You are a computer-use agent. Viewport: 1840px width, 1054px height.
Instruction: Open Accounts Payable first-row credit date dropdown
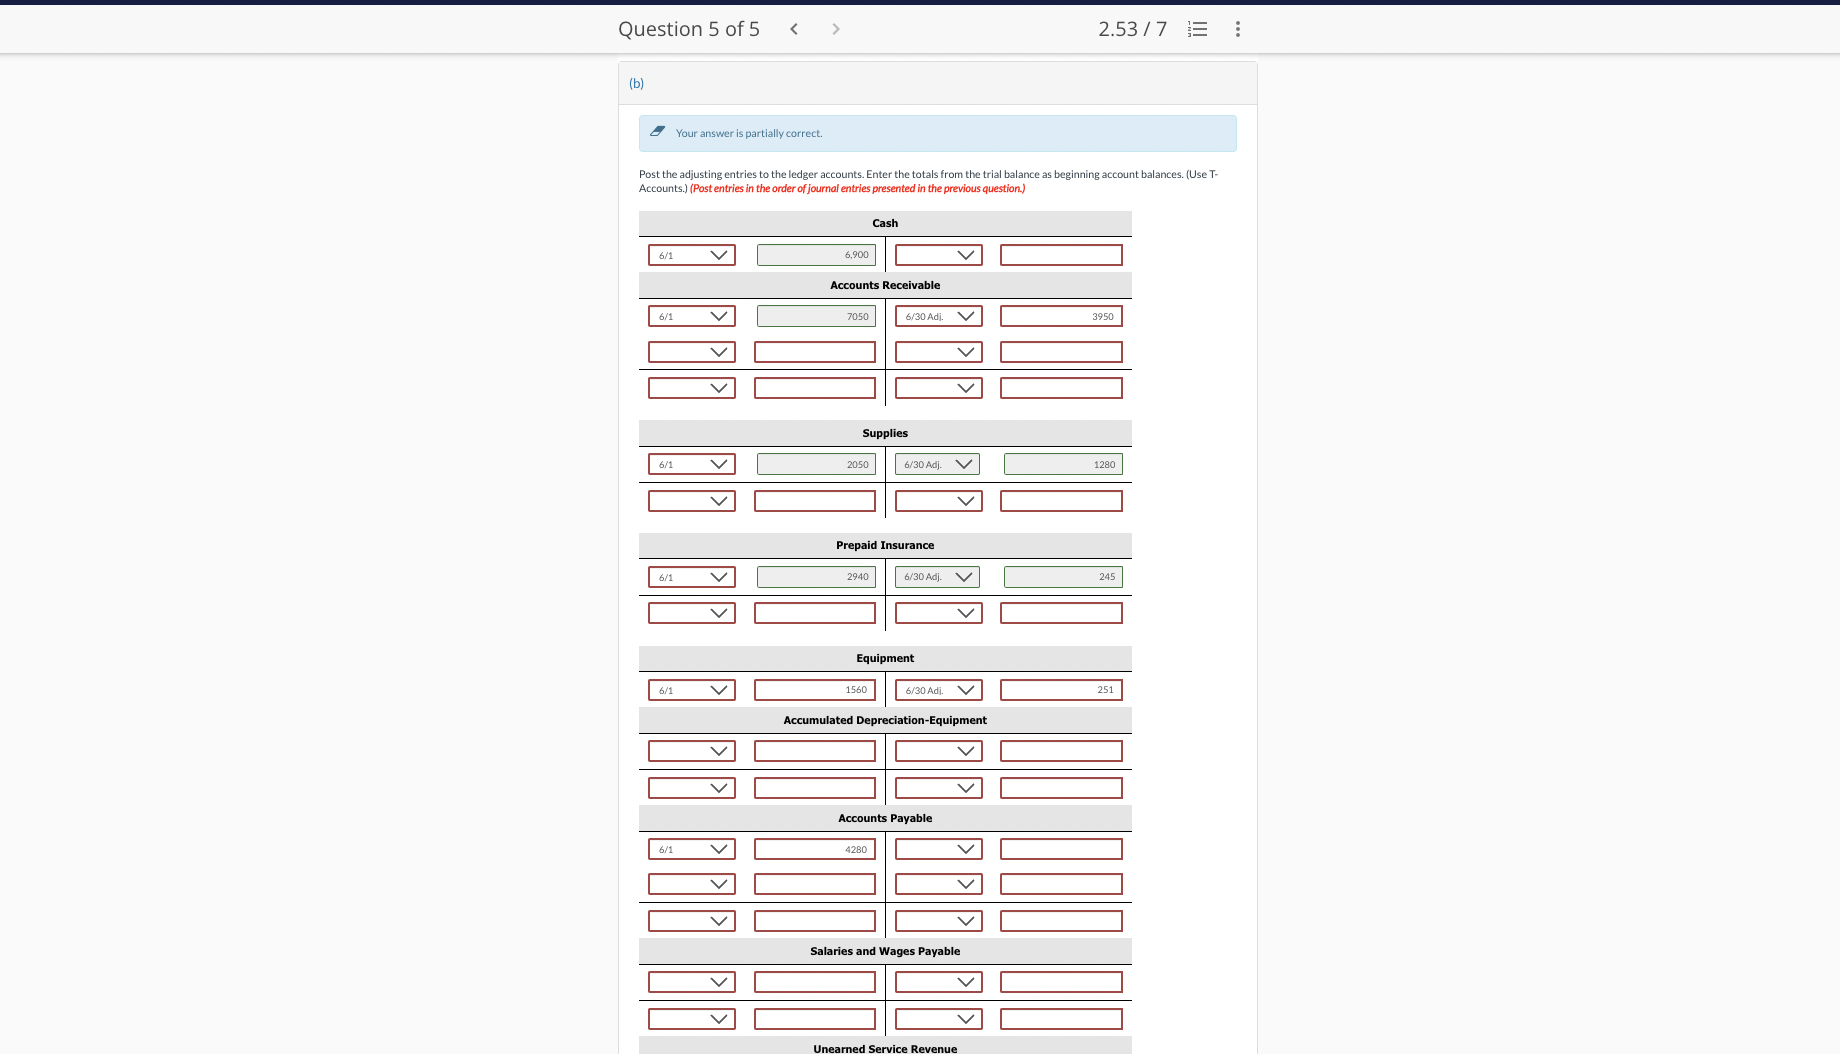939,849
